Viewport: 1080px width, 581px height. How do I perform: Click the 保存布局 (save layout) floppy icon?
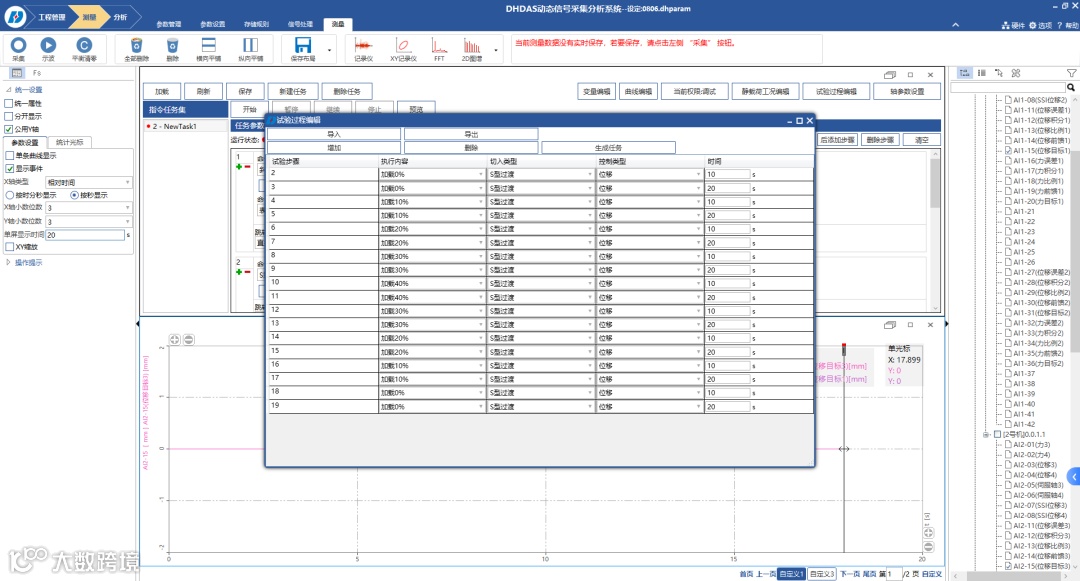coord(302,45)
